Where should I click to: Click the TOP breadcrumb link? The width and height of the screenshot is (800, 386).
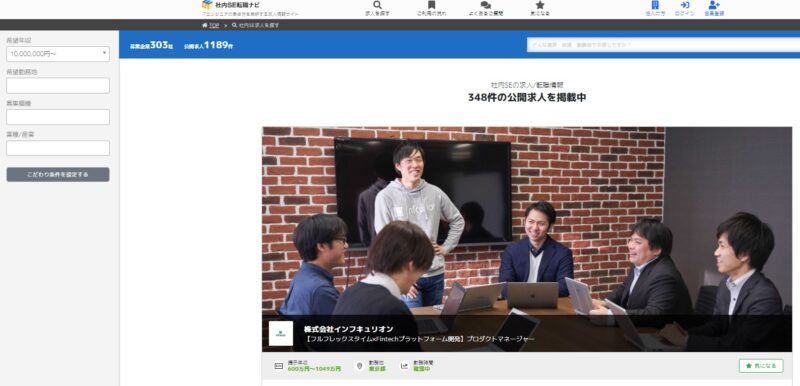point(211,25)
